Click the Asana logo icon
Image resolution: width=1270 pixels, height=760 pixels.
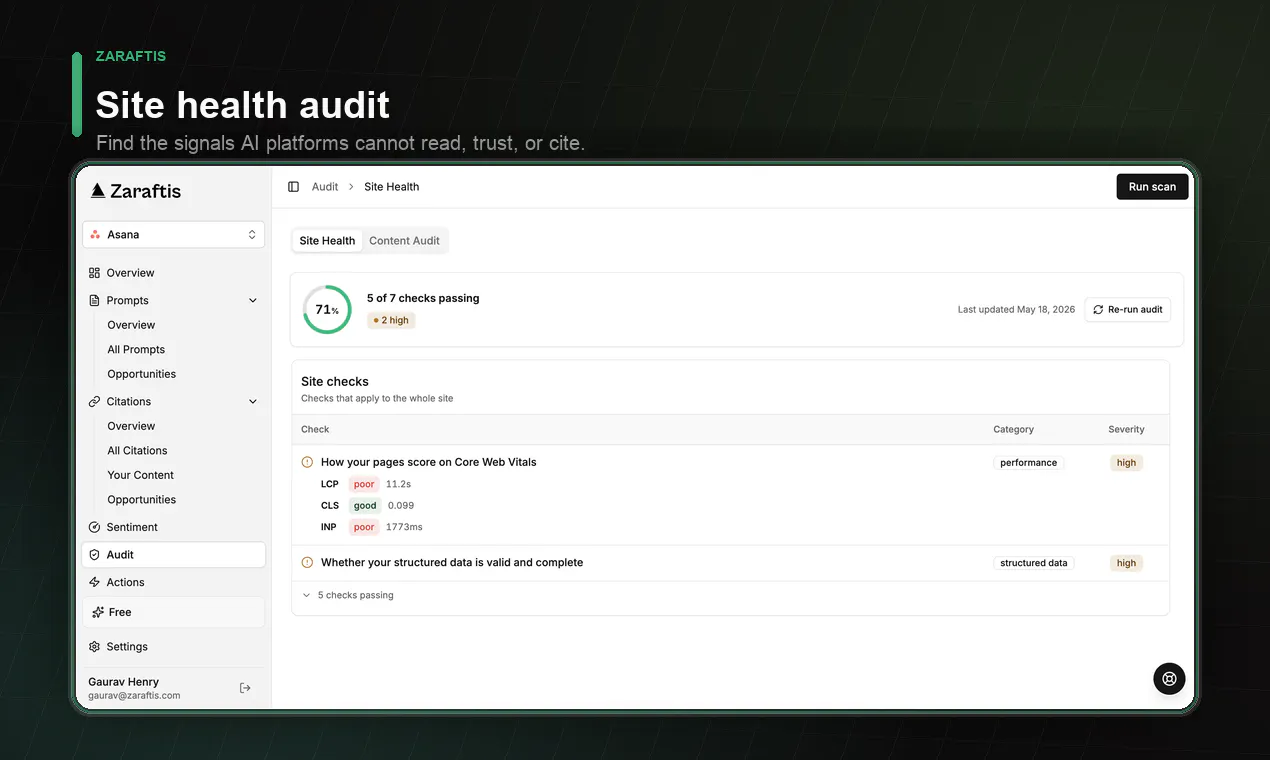(95, 235)
